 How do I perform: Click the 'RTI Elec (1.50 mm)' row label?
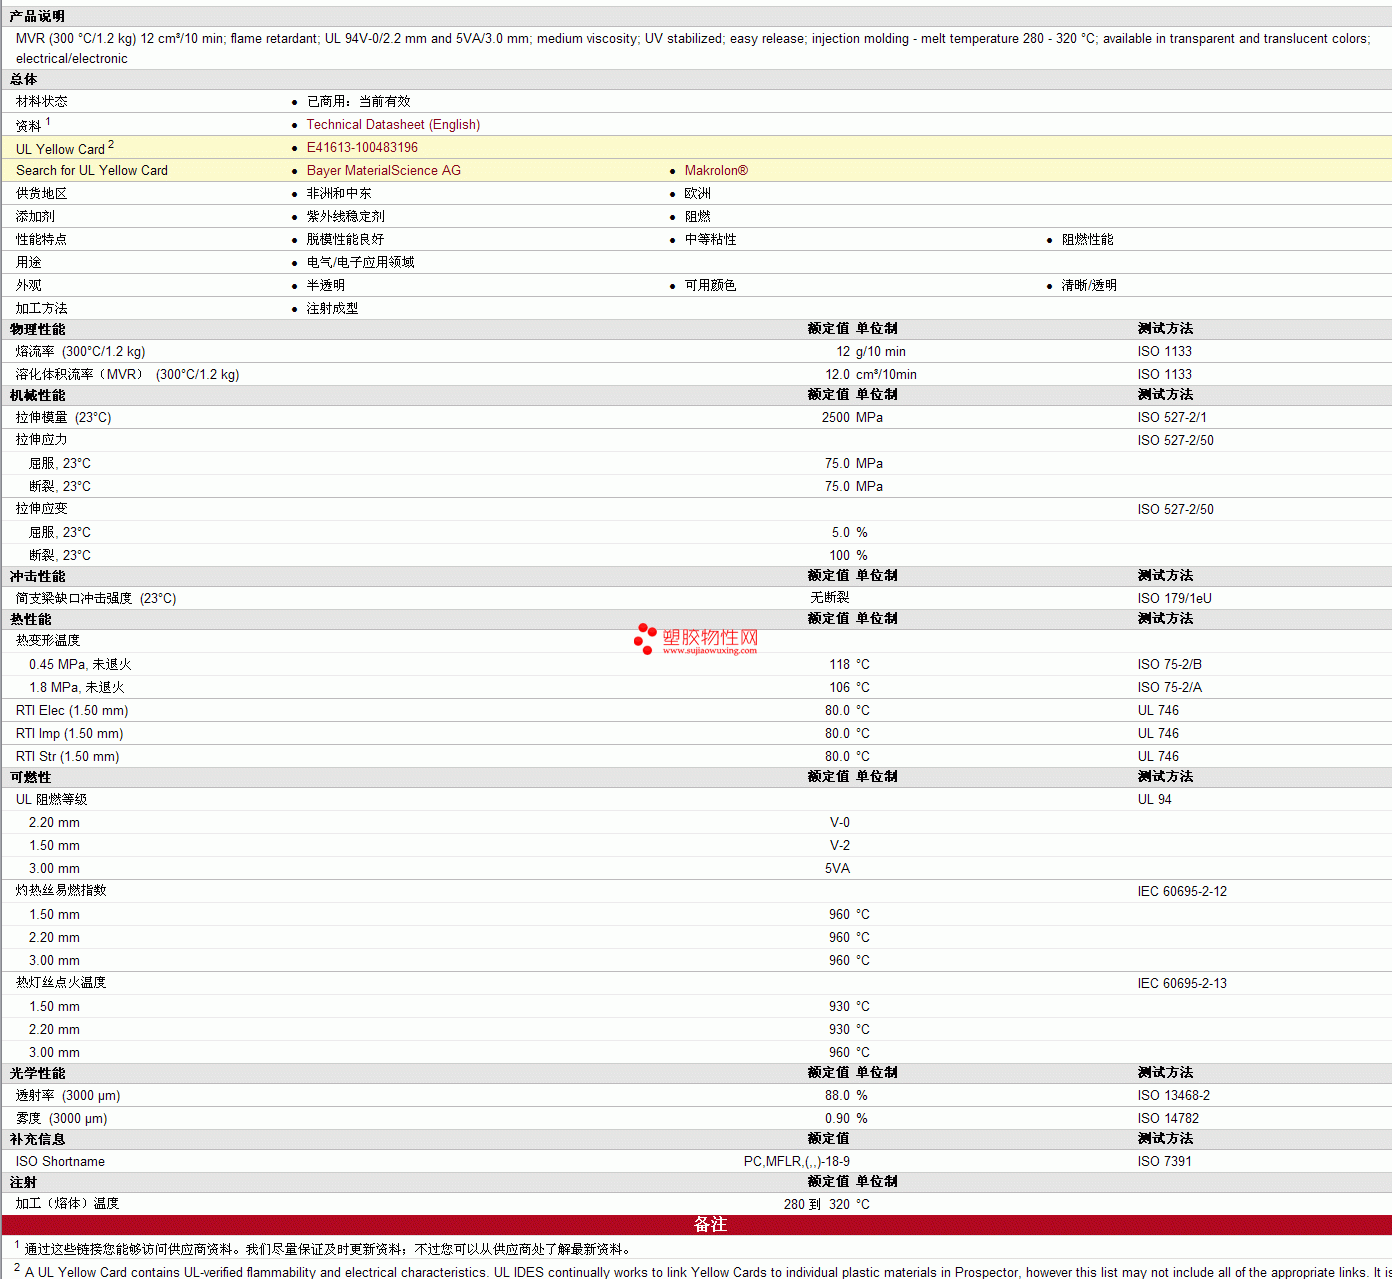pos(72,711)
